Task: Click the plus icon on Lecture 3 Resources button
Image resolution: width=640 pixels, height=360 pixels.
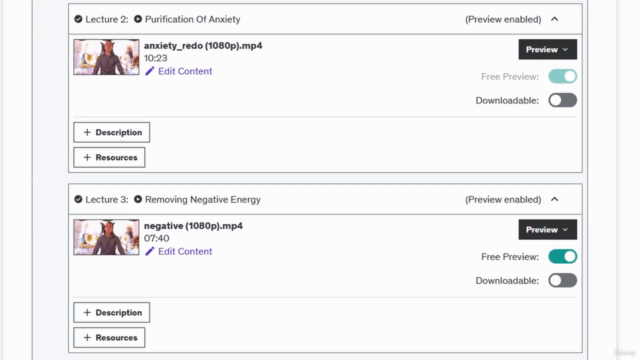Action: coord(87,338)
